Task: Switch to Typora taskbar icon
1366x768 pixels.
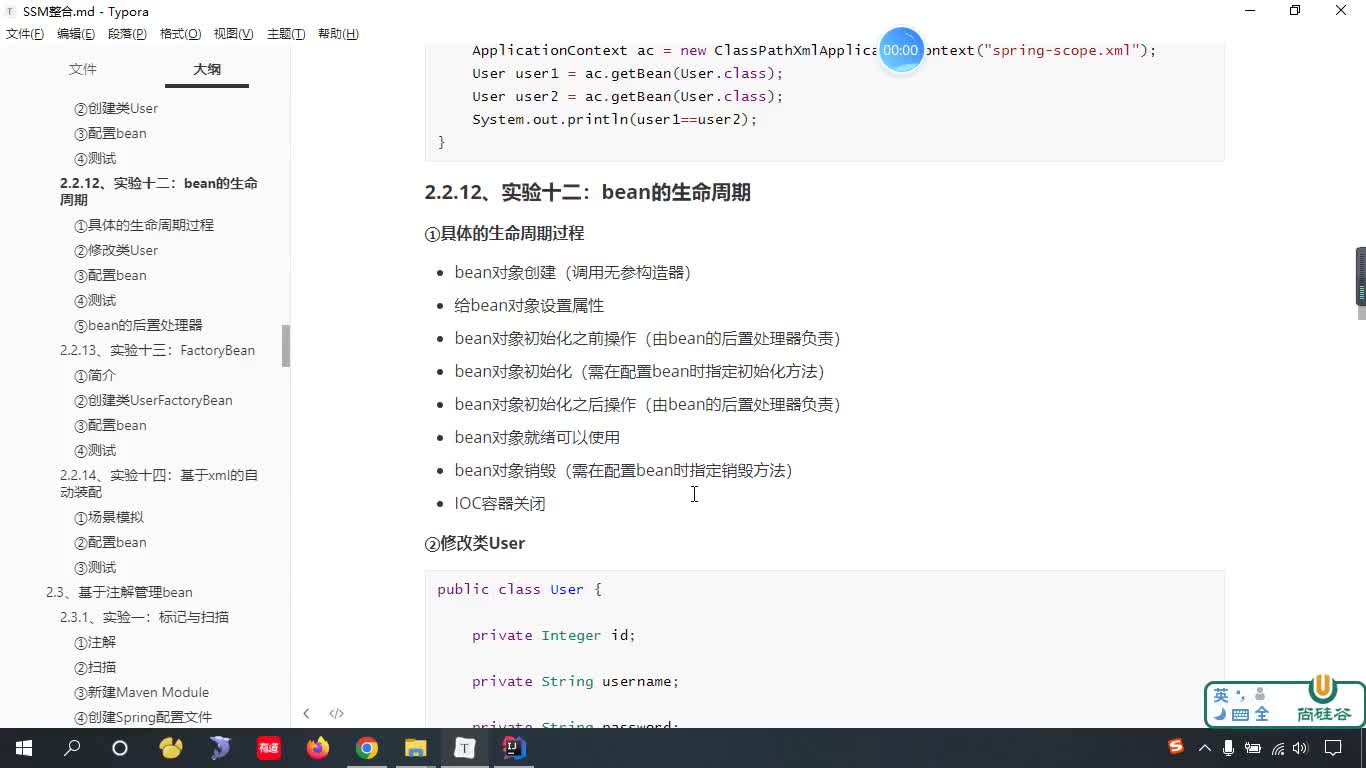Action: point(465,748)
